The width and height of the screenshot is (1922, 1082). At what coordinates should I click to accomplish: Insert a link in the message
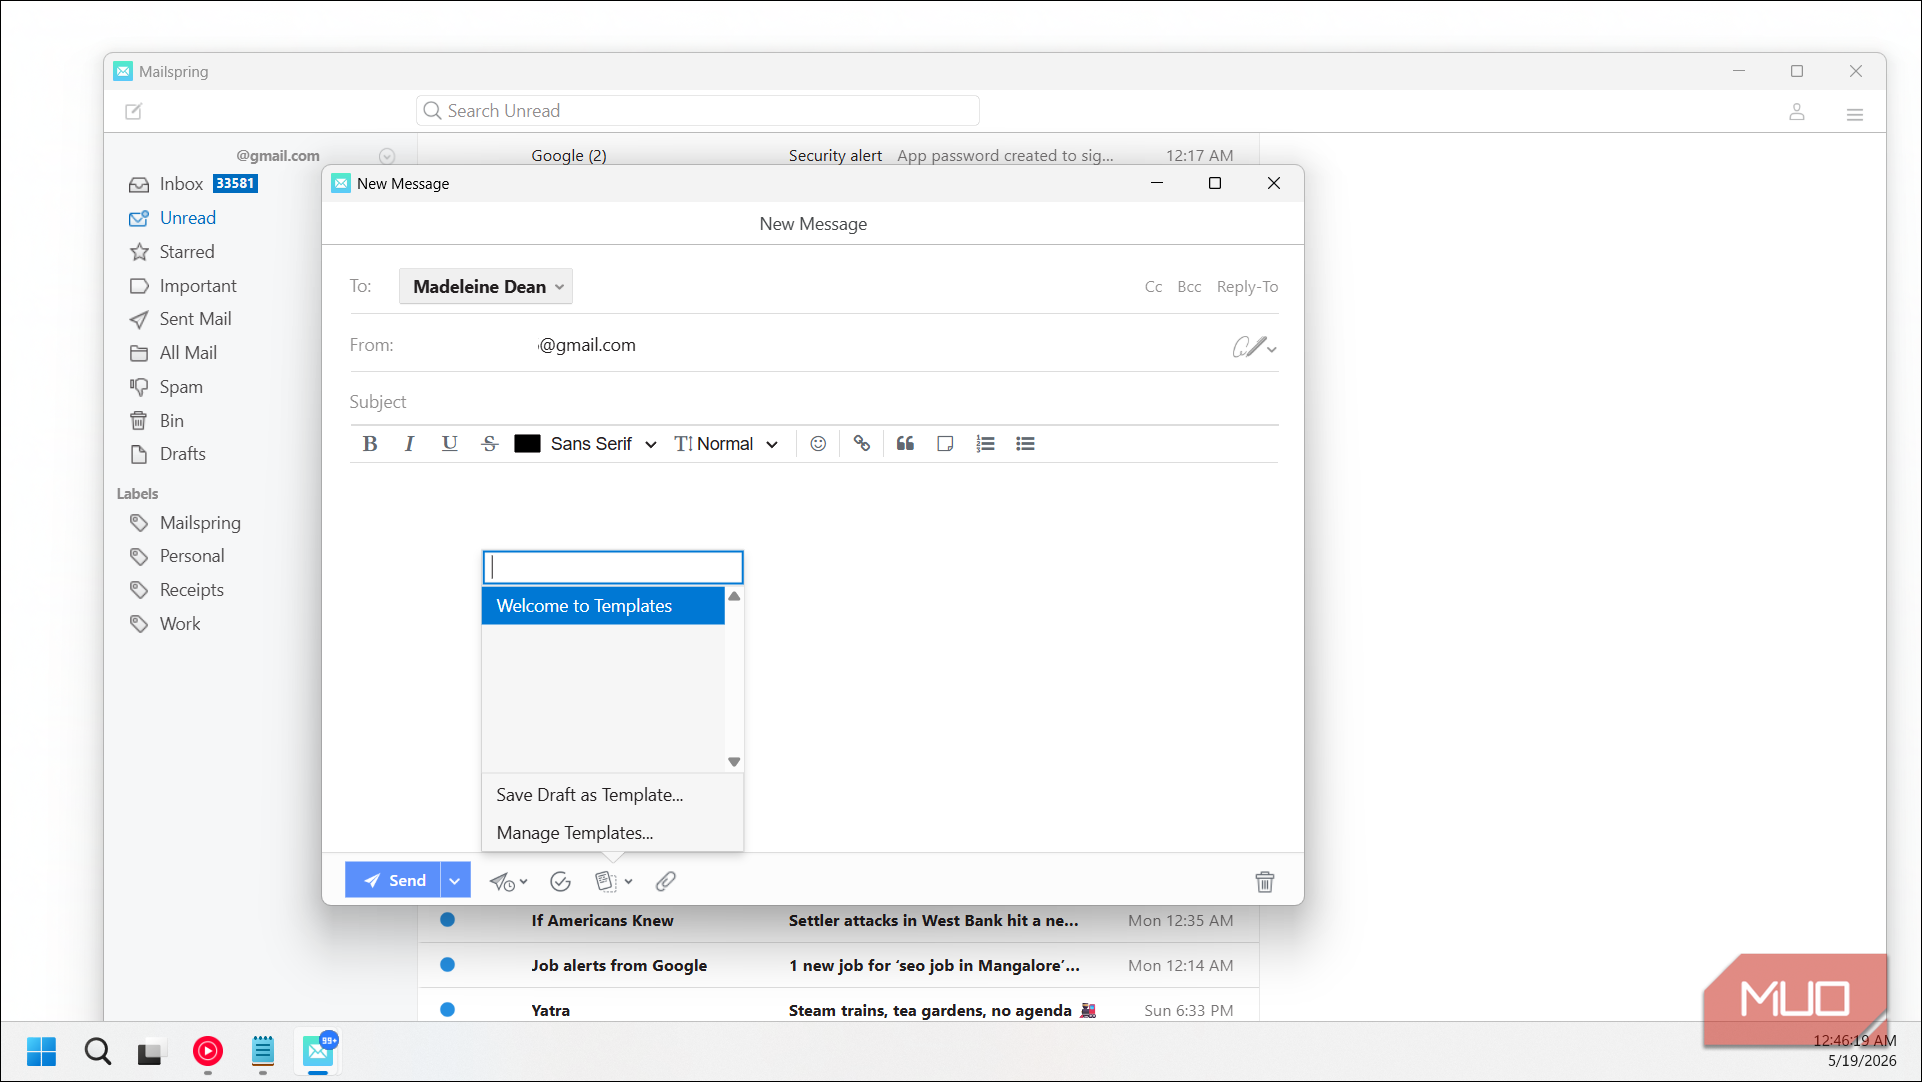coord(861,444)
